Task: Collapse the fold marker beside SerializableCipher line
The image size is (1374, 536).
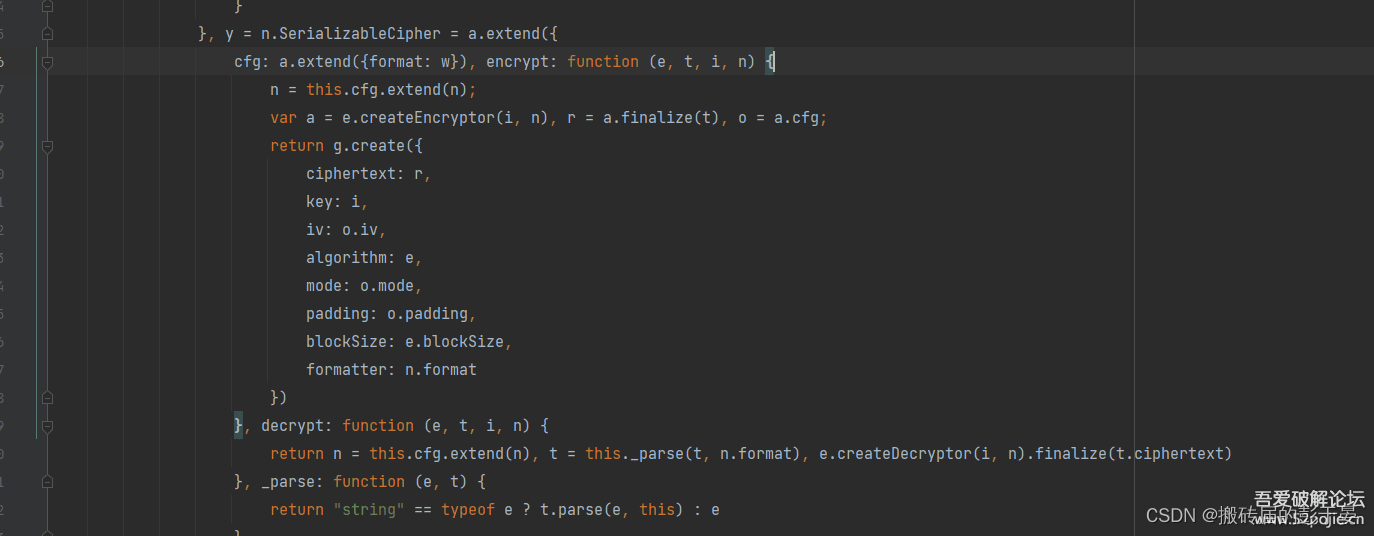Action: click(47, 34)
